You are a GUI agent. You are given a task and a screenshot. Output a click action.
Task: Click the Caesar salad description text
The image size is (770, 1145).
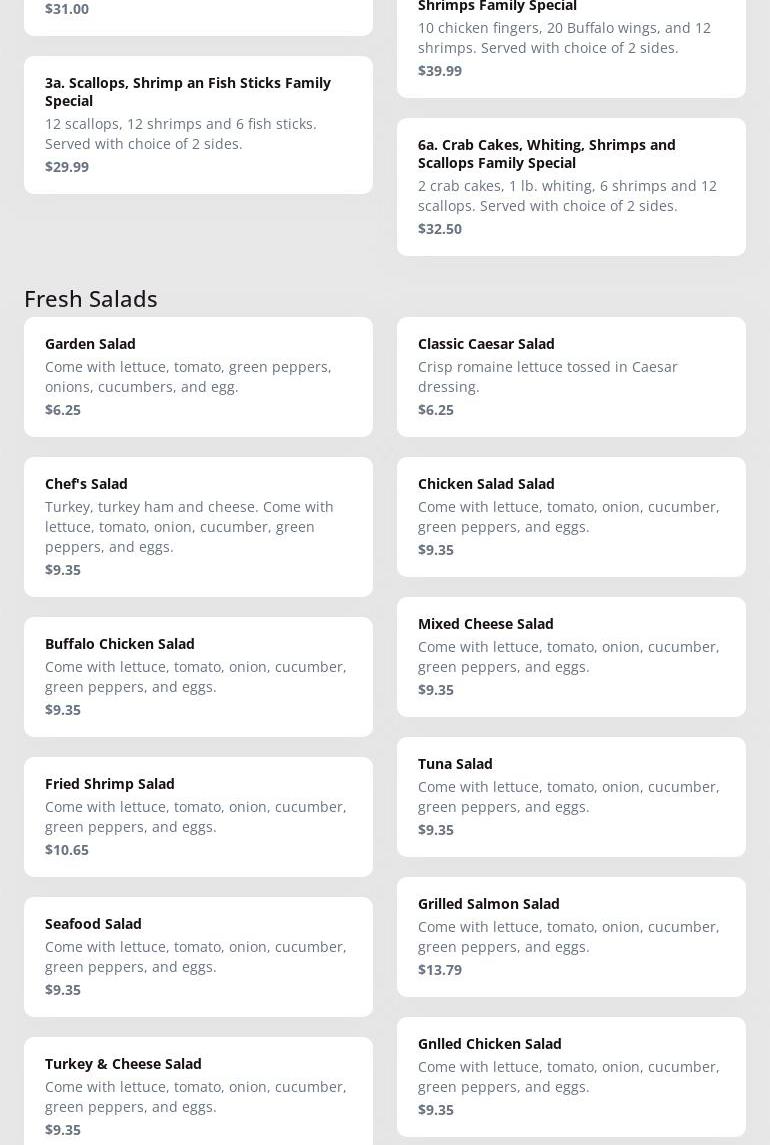click(x=548, y=376)
